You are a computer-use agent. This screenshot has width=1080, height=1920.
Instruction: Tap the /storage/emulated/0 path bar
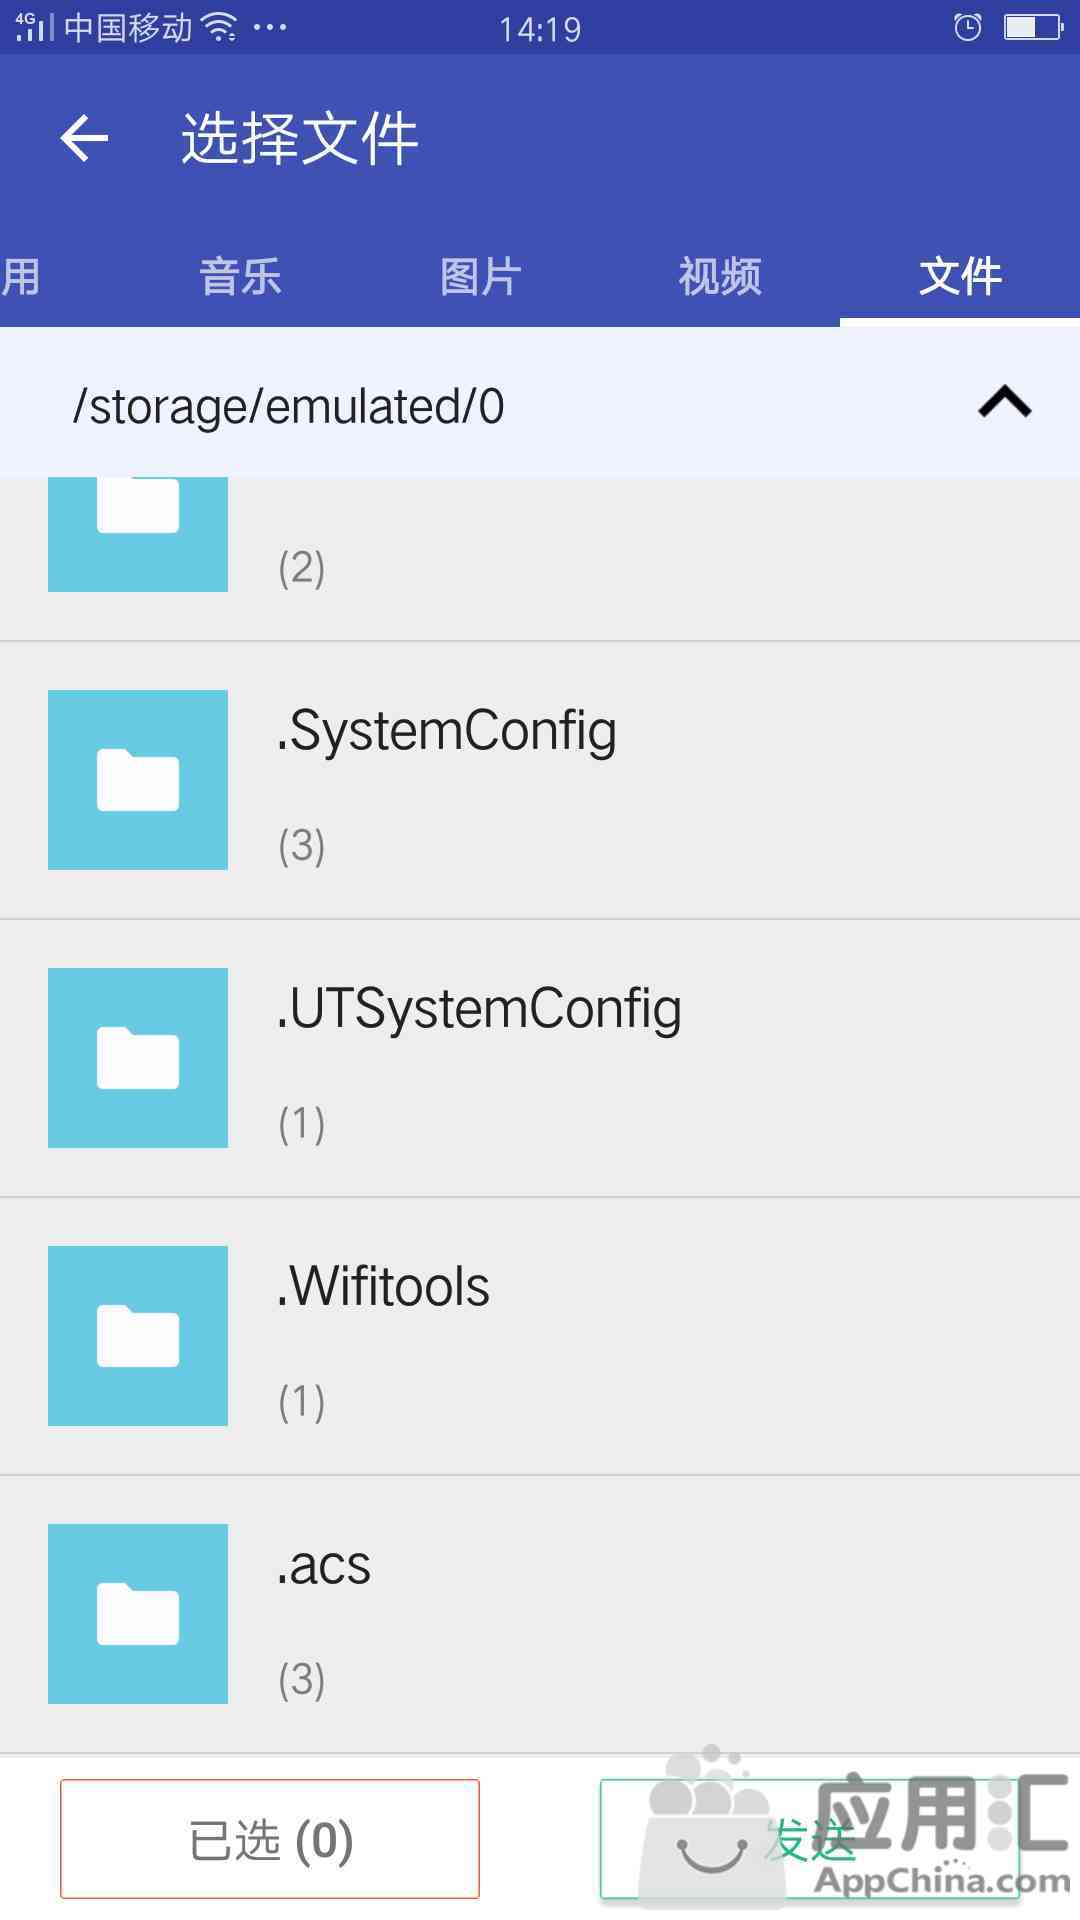tap(290, 406)
